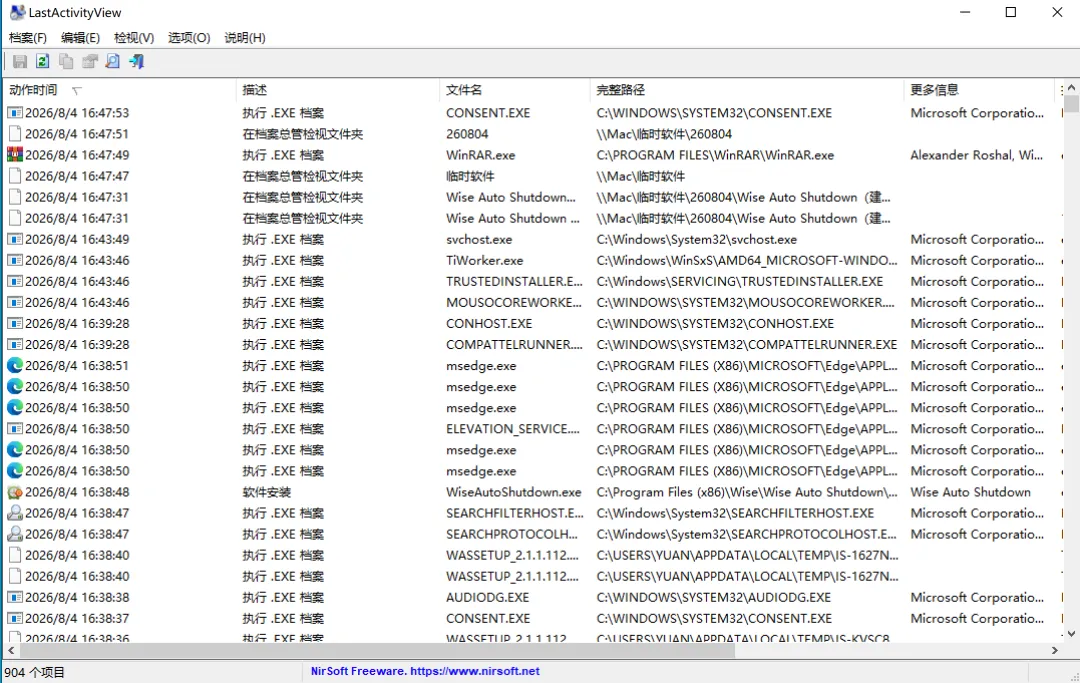Sort by the 动作时间 column header
The image size is (1080, 683).
pyautogui.click(x=119, y=90)
